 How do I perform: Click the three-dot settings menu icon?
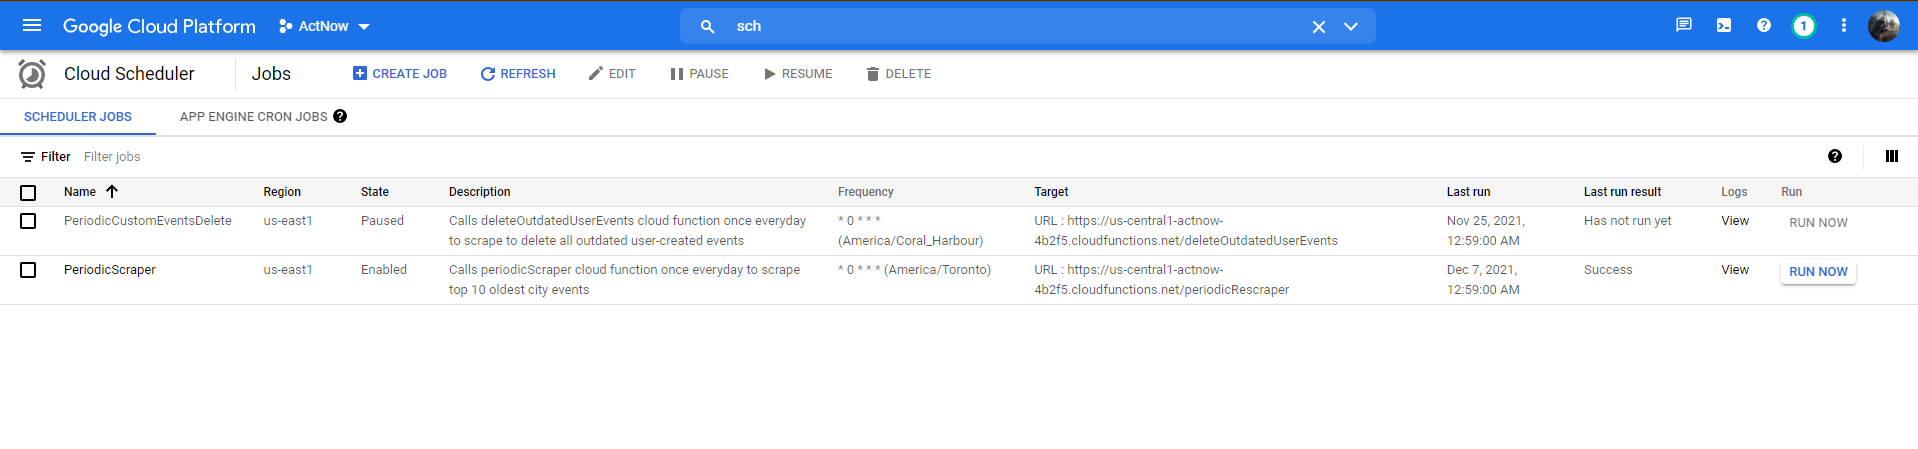1844,26
